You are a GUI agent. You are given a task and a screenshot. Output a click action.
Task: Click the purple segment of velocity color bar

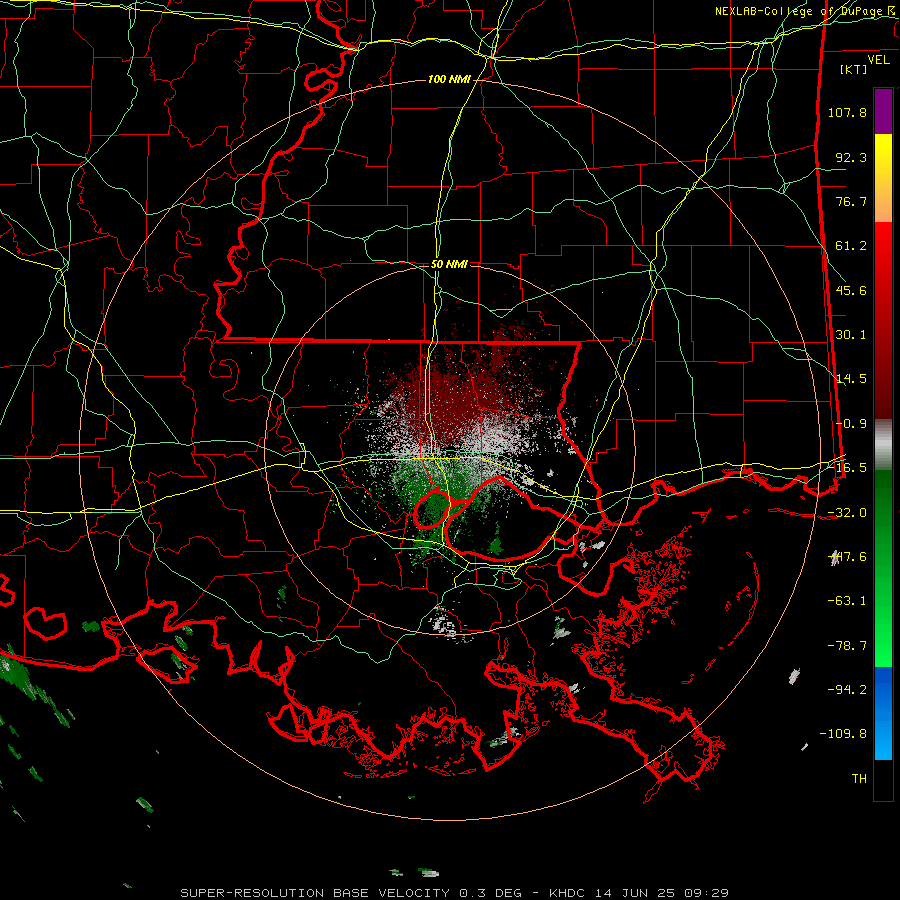(x=883, y=111)
